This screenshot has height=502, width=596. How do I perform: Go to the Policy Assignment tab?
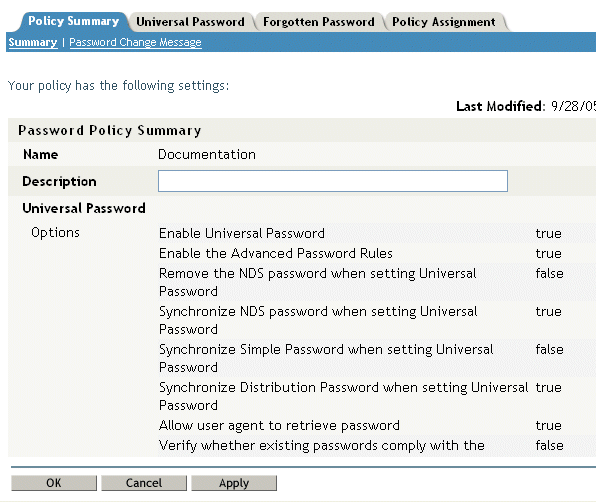444,22
